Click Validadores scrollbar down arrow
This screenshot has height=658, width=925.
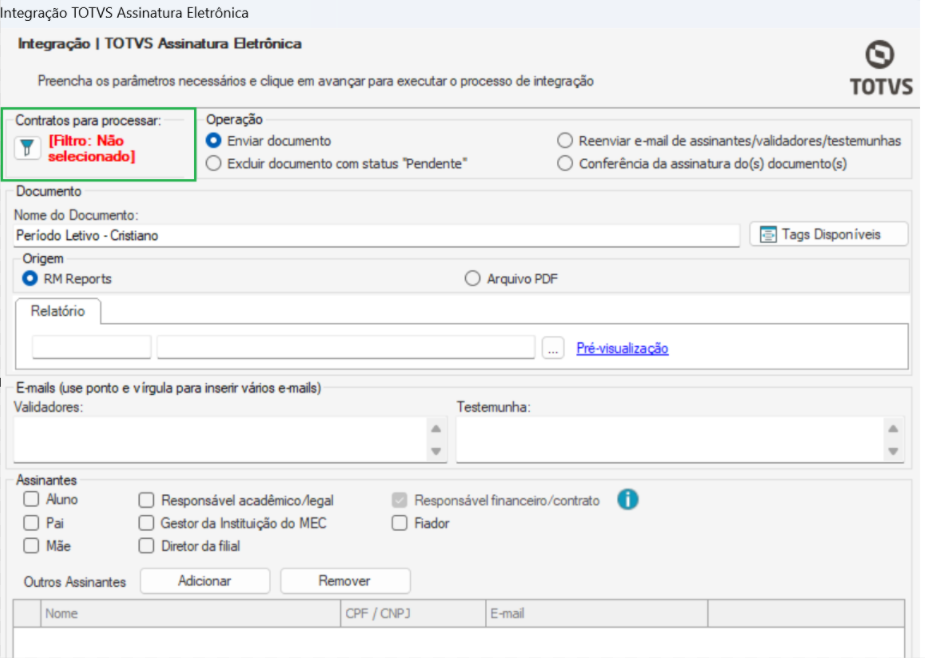[436, 451]
